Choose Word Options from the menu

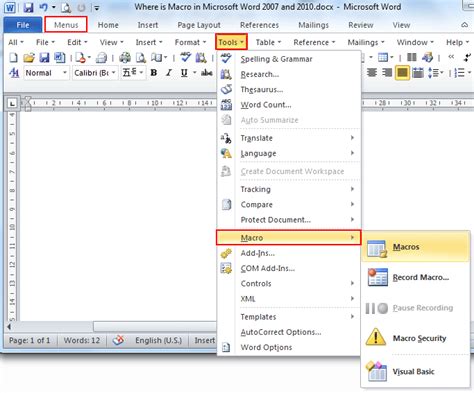coord(289,347)
